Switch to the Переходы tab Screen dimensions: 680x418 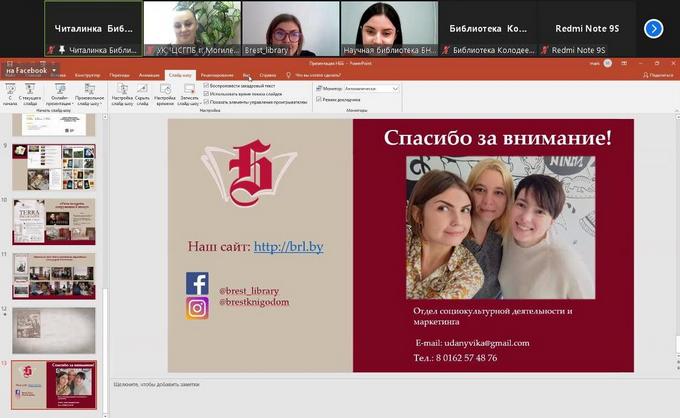(119, 75)
